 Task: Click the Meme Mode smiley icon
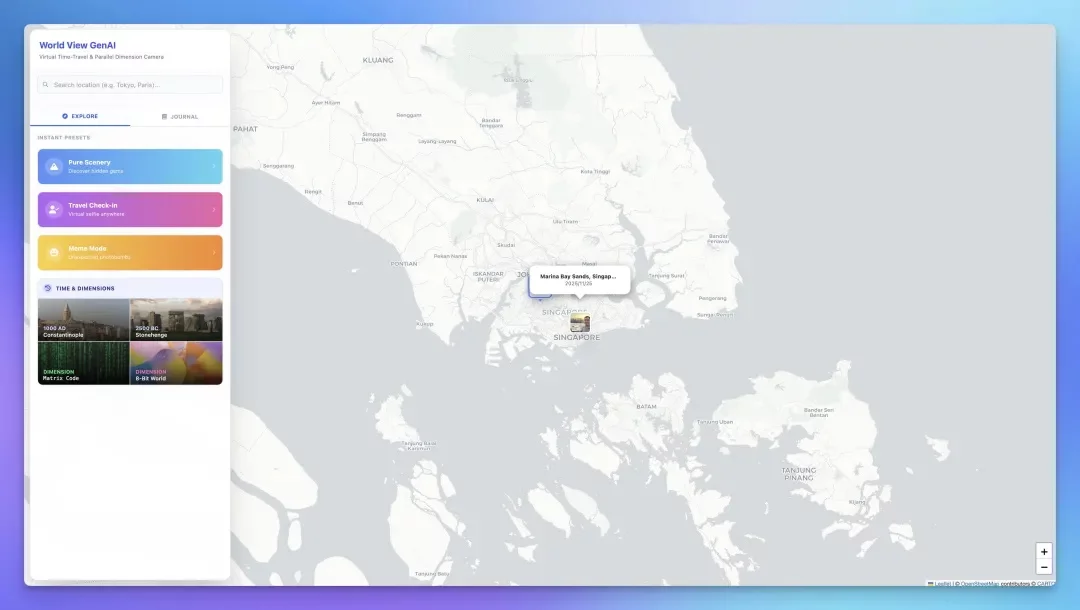[54, 252]
